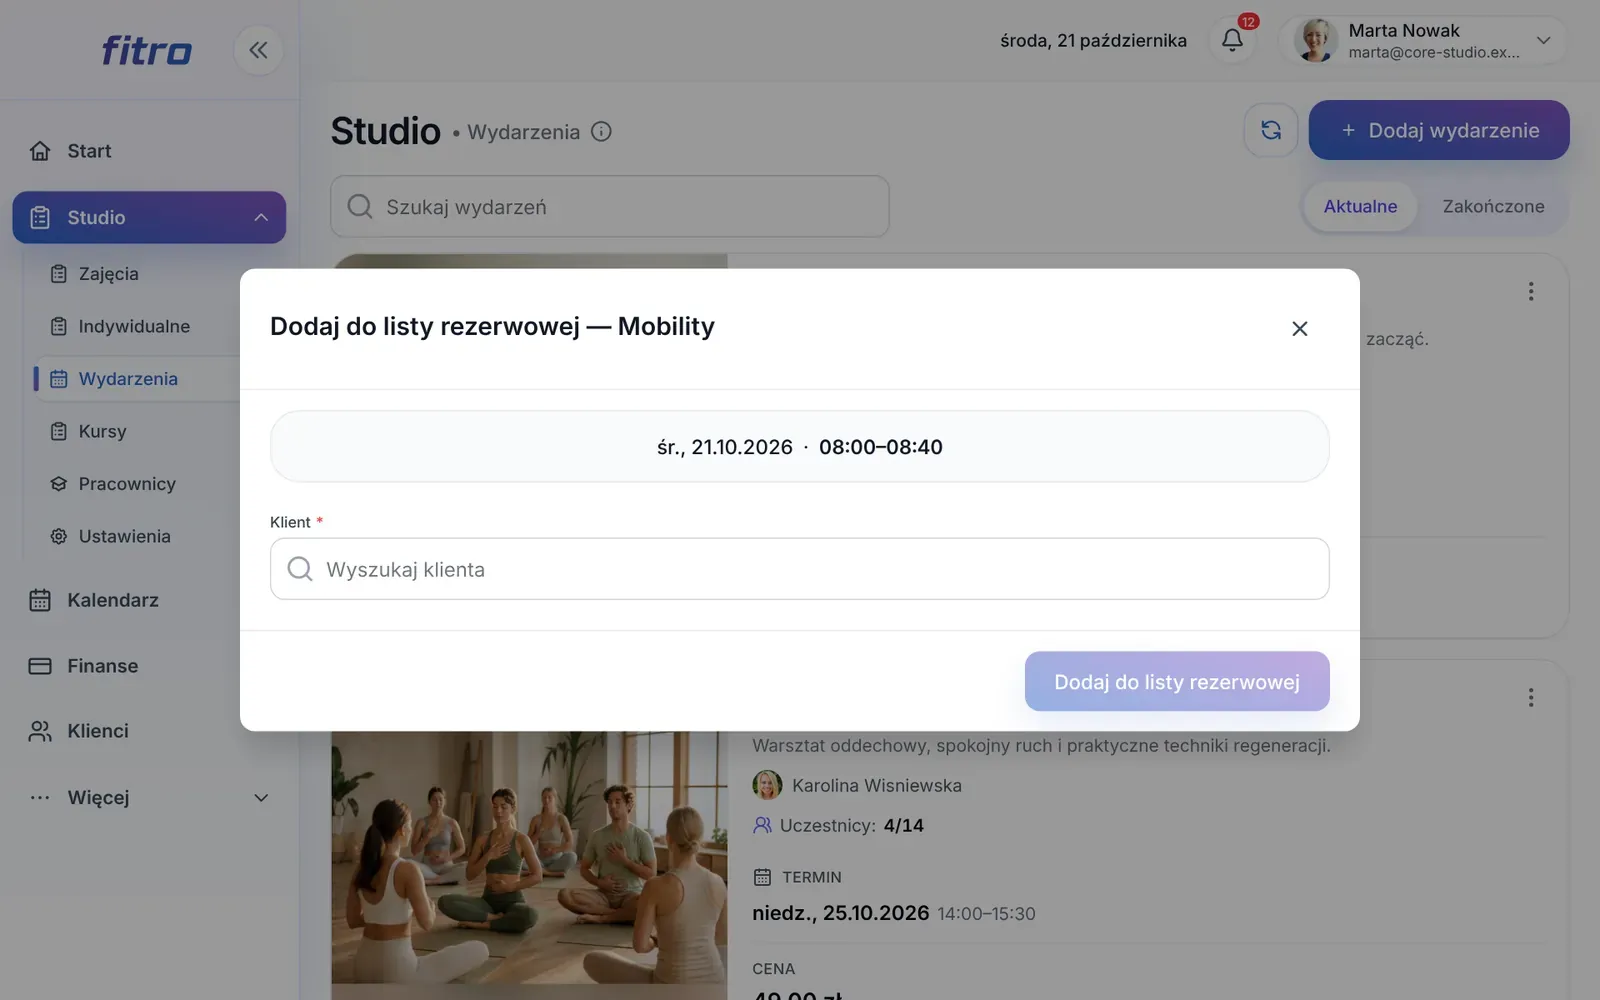This screenshot has width=1600, height=1000.
Task: Click the Ustawienia gear icon
Action: click(59, 536)
